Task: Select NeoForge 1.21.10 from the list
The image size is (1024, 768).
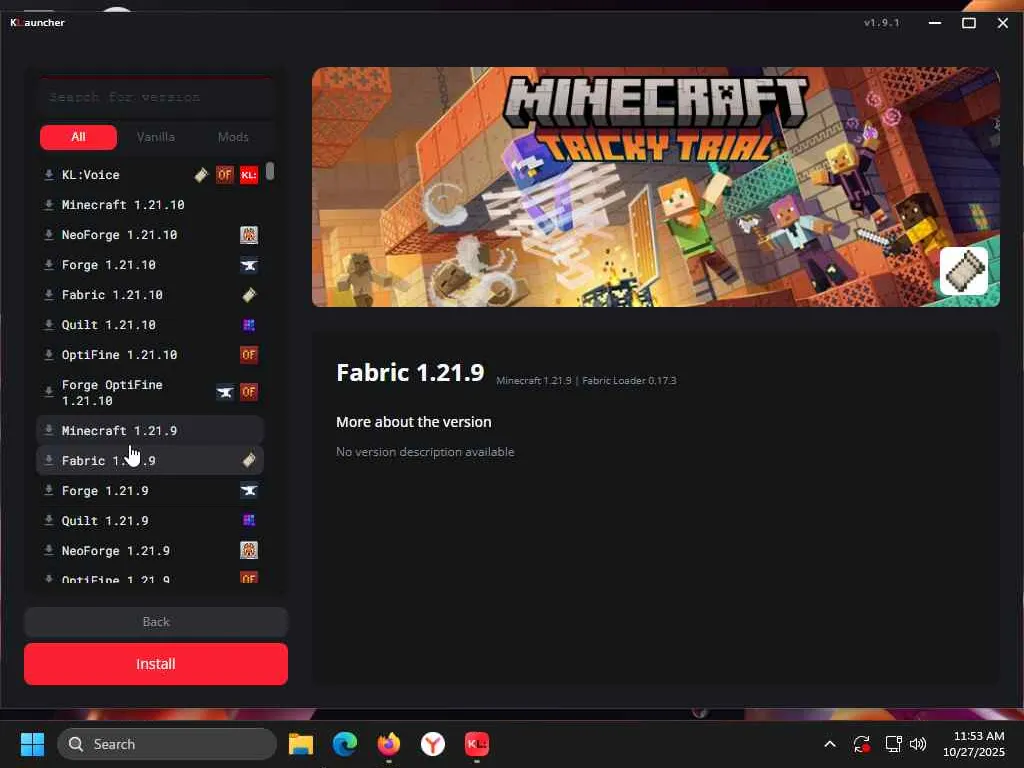Action: point(151,234)
